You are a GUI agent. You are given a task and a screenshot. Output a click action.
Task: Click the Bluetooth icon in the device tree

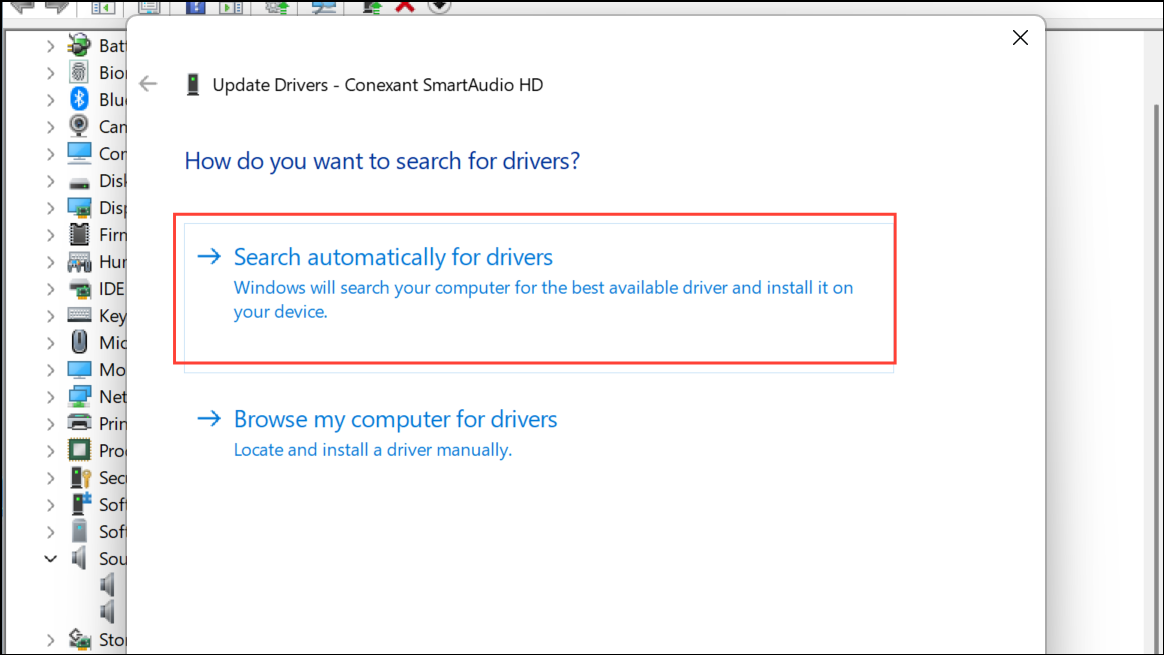[x=79, y=99]
